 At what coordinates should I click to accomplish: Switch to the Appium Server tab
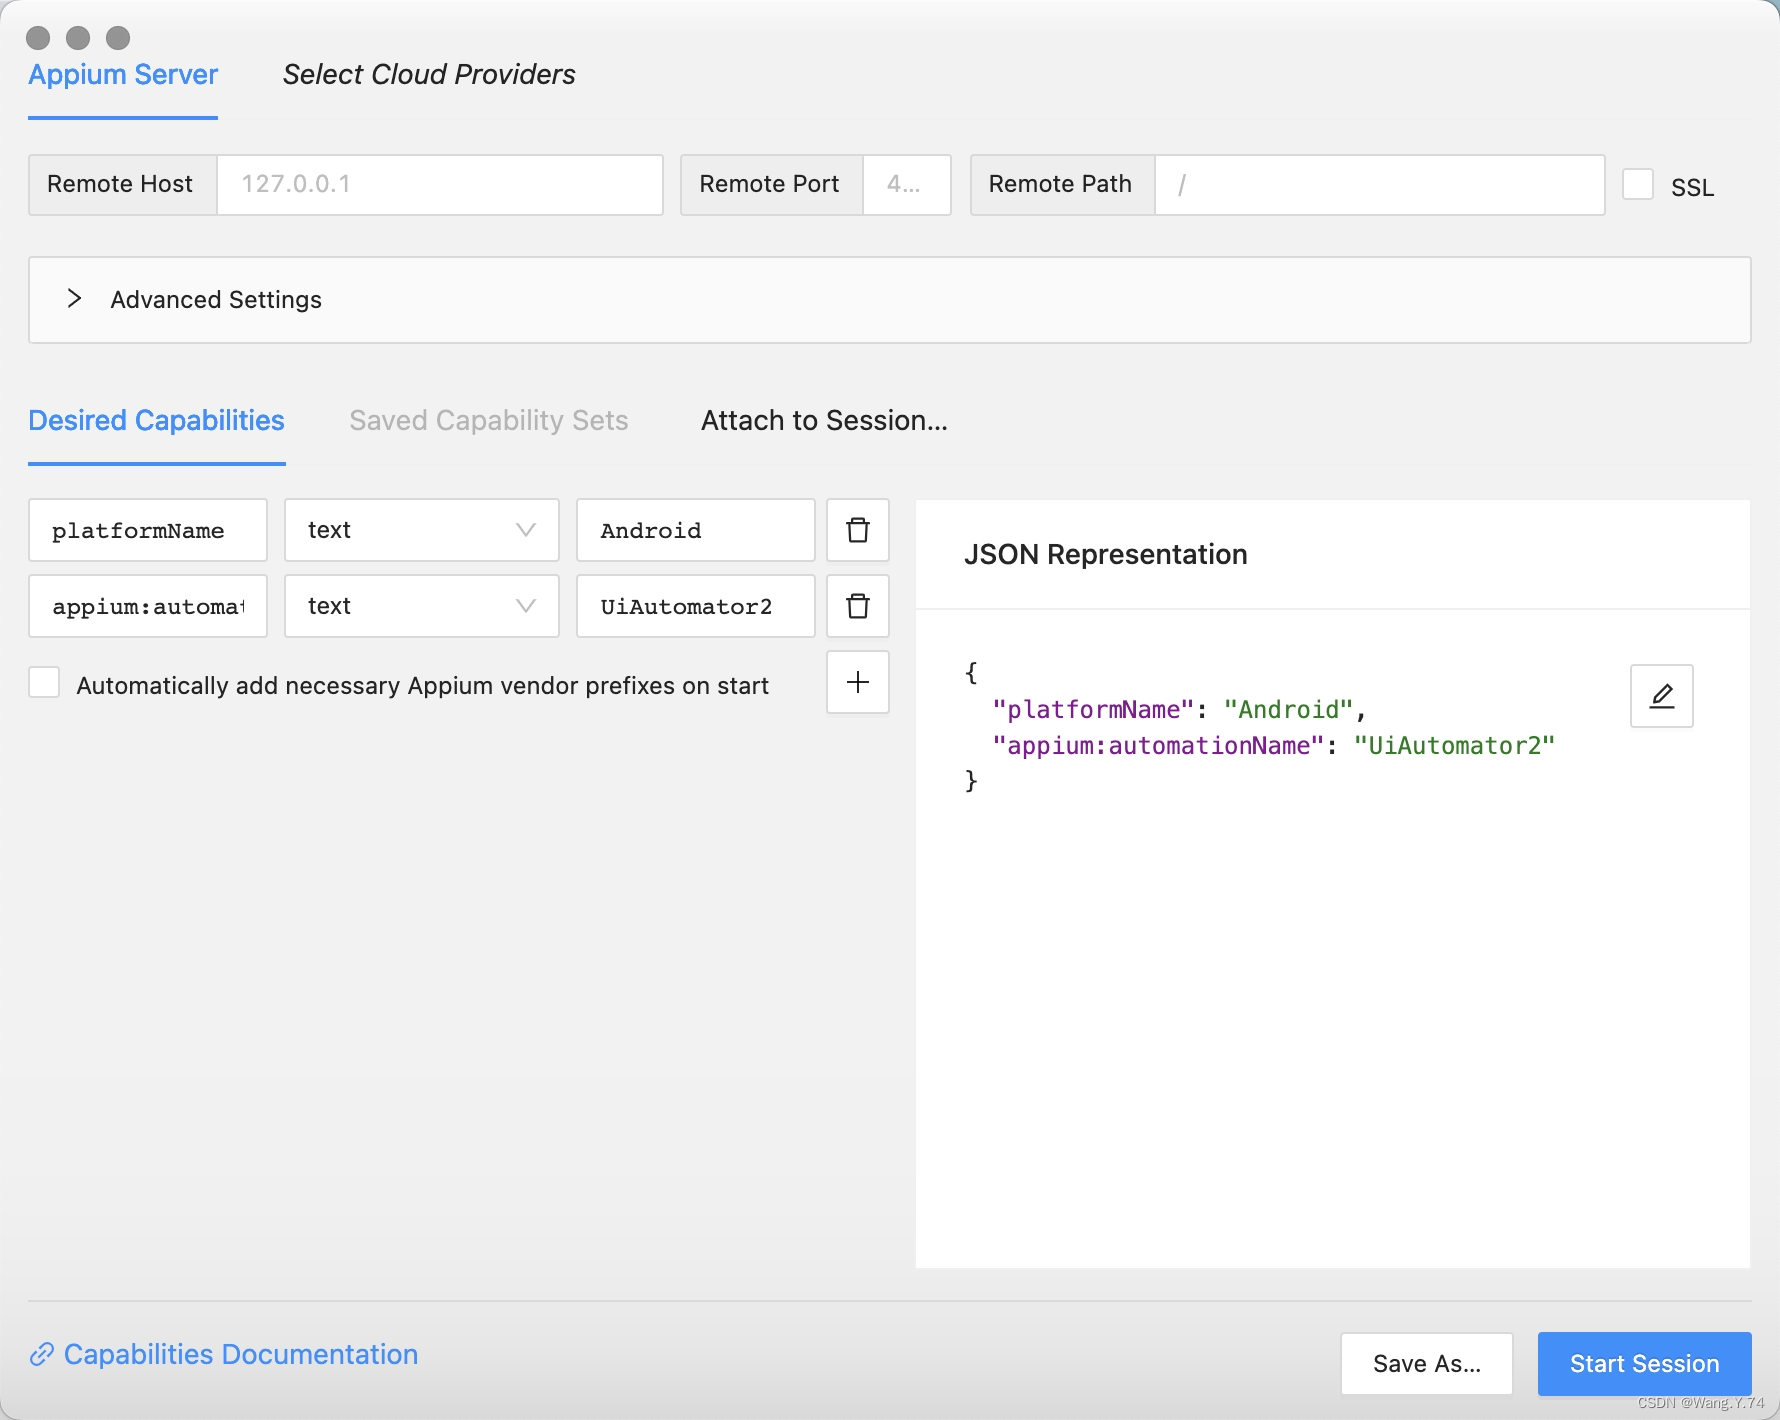[x=123, y=75]
